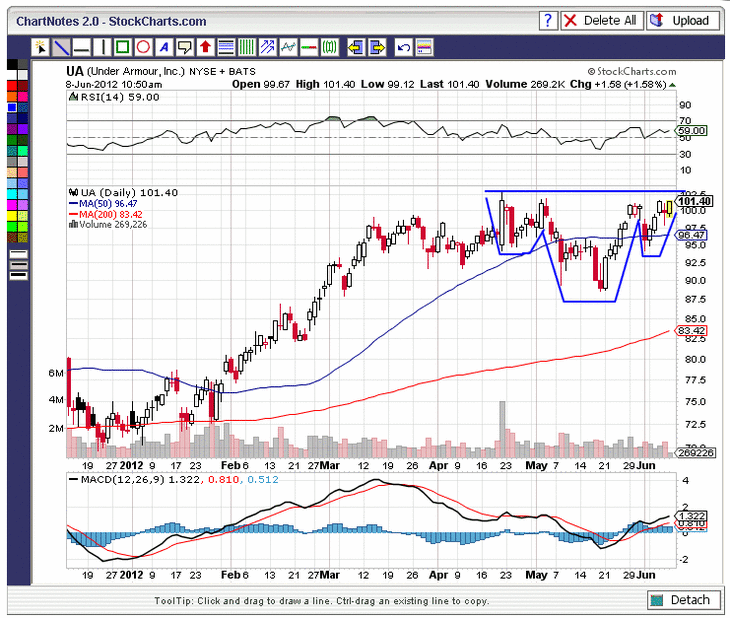
Task: Click the 96.47 MA(50) price tag
Action: tap(691, 235)
